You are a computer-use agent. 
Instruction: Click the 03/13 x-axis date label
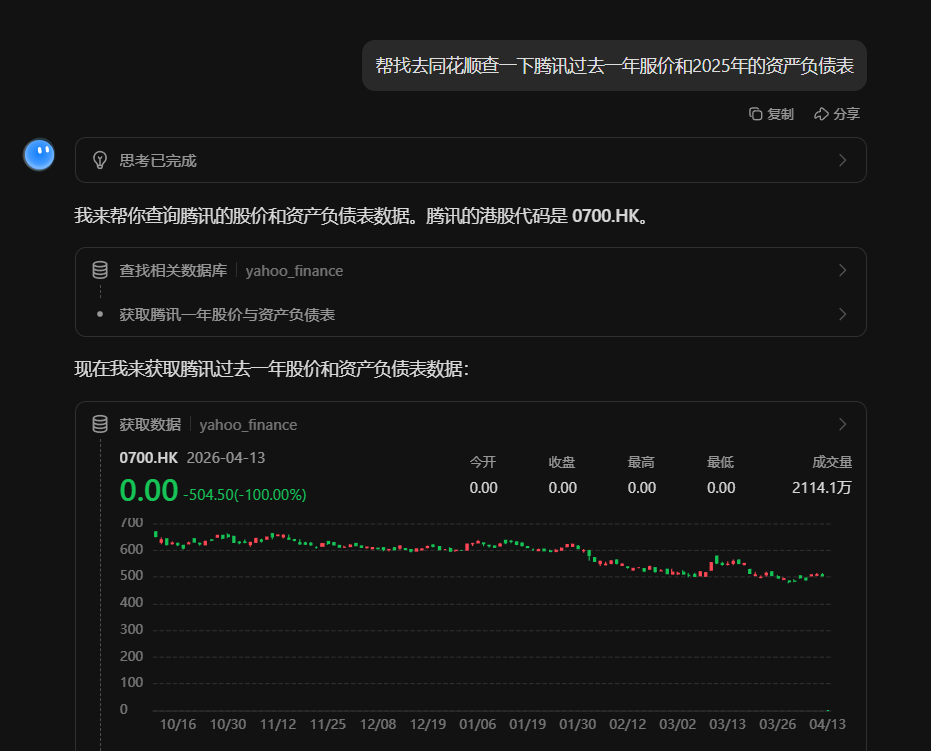click(727, 724)
